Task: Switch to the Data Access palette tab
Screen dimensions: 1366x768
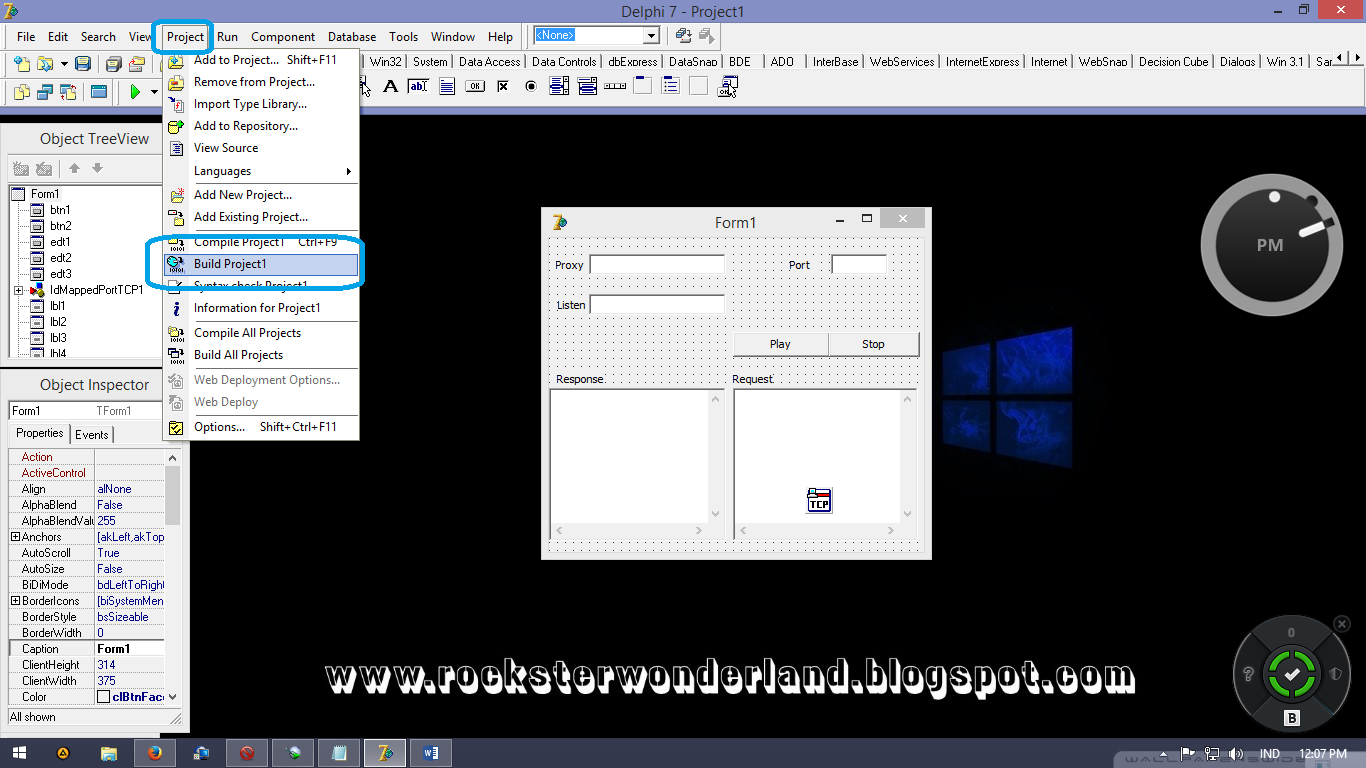Action: (x=489, y=61)
